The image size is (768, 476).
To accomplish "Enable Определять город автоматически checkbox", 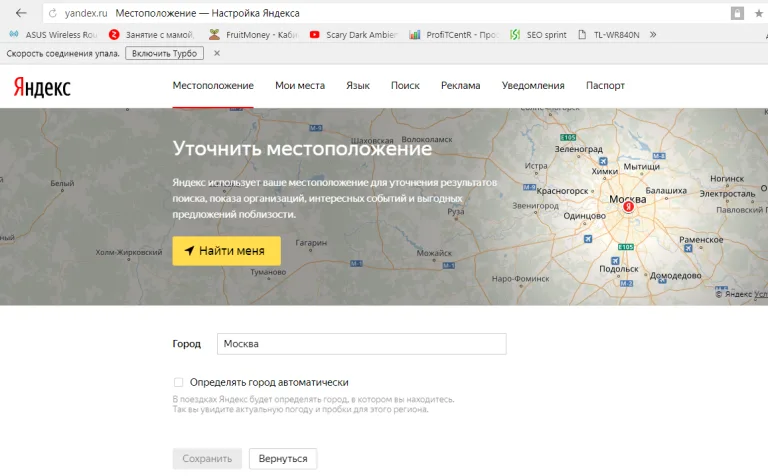I will 178,382.
